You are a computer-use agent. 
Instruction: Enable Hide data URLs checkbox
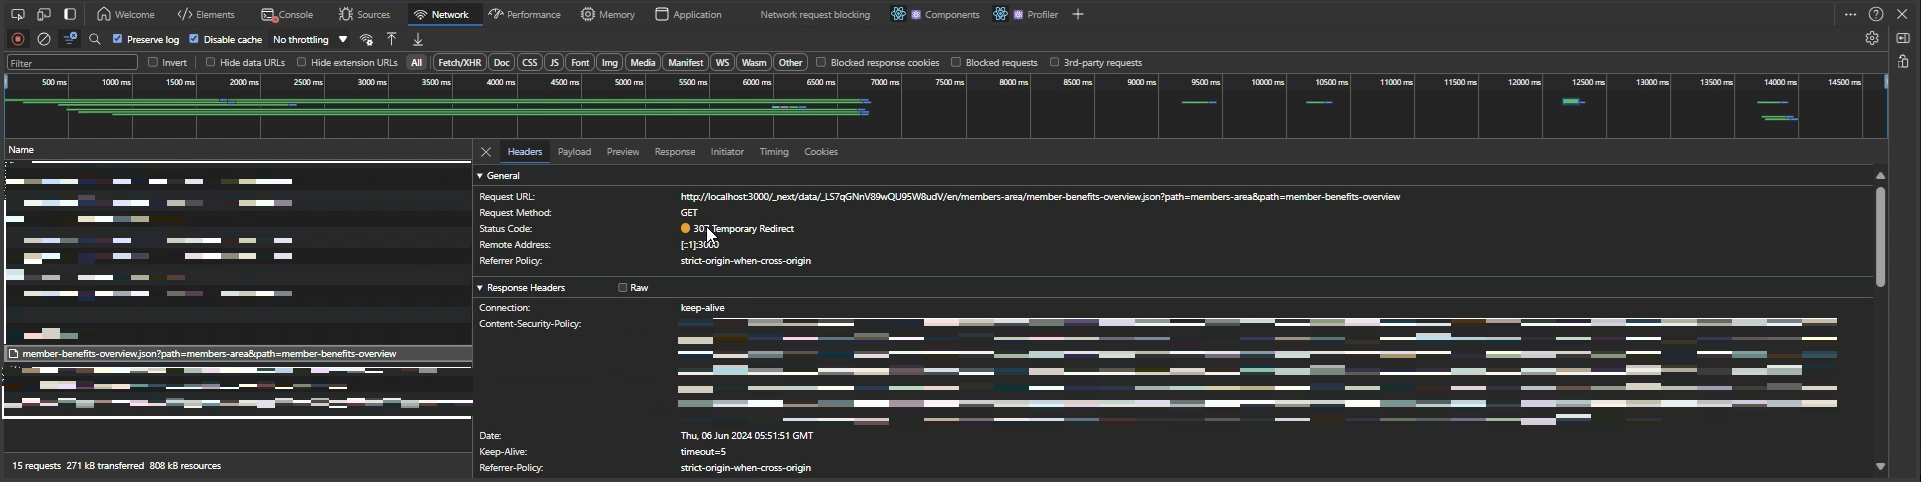click(211, 62)
